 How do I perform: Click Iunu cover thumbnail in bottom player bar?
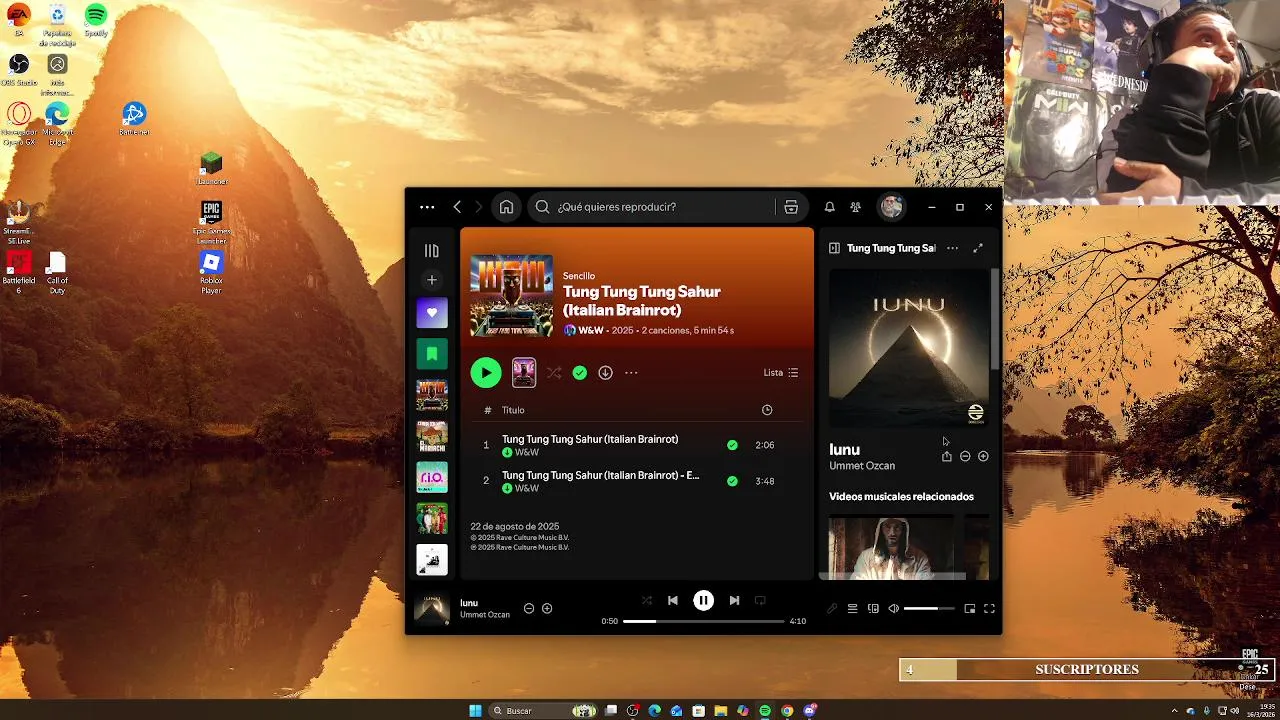click(x=432, y=608)
